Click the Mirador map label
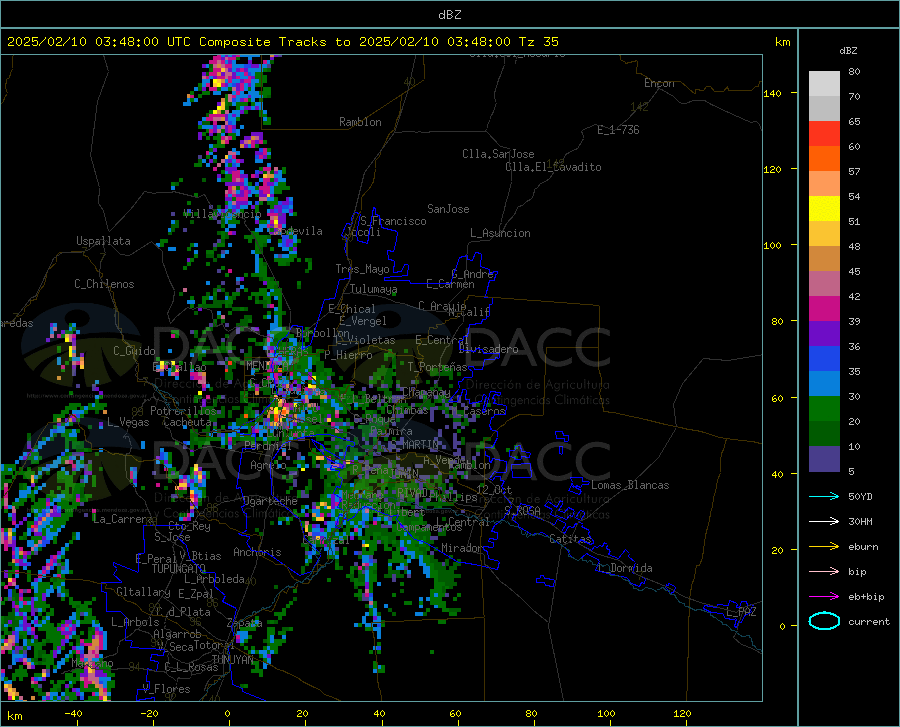Viewport: 900px width, 727px height. tap(462, 548)
